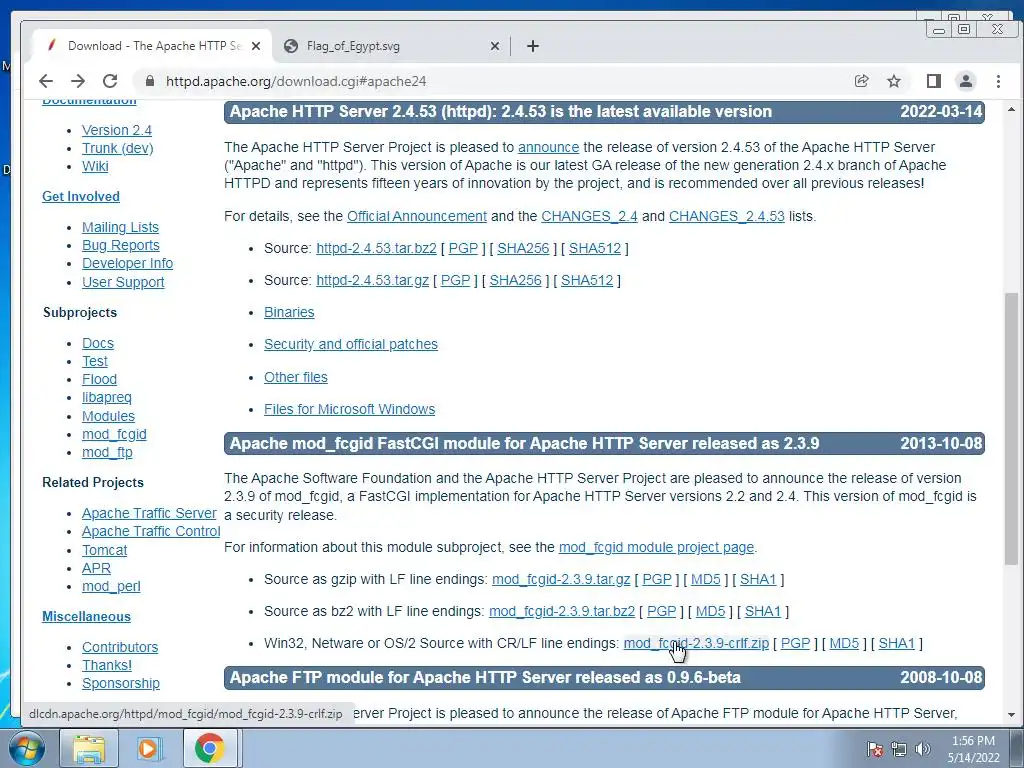Screen dimensions: 1024x768
Task: Open the Docs subproject link
Action: (97, 343)
